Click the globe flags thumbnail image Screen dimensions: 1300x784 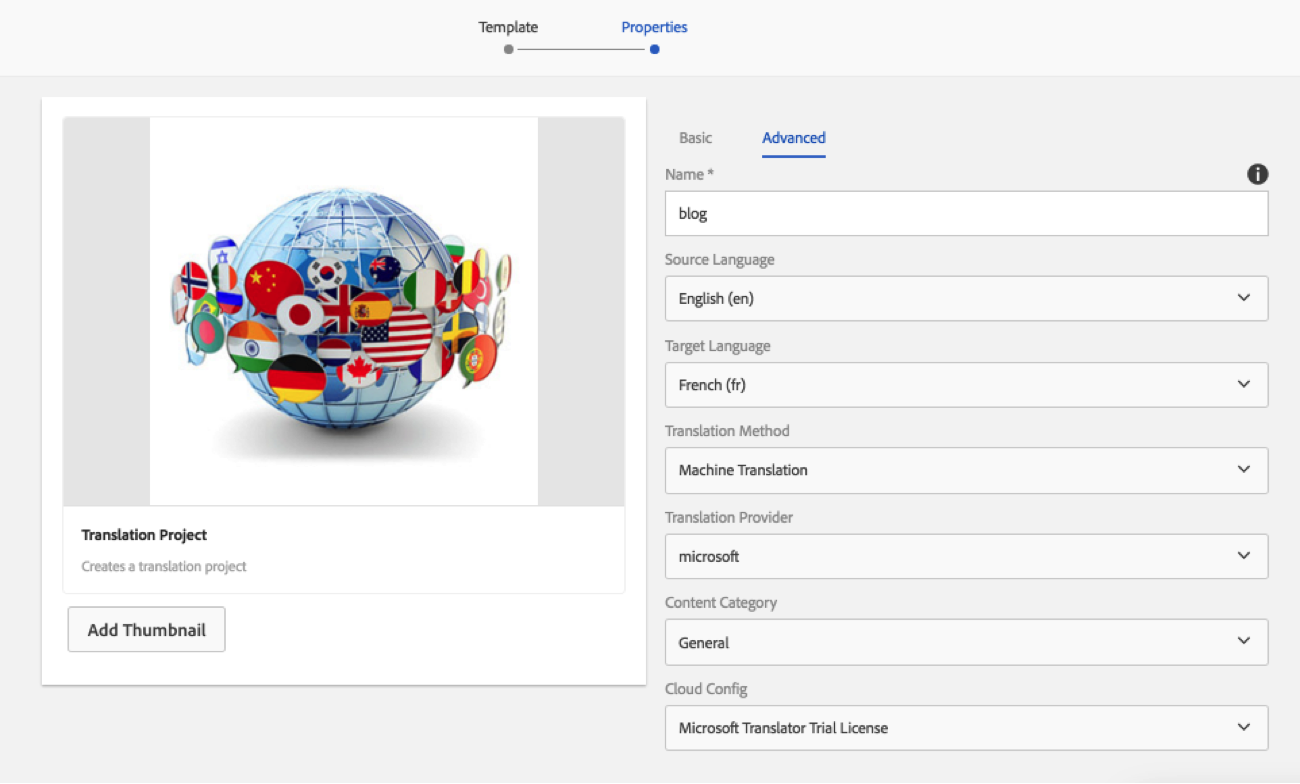(x=343, y=311)
